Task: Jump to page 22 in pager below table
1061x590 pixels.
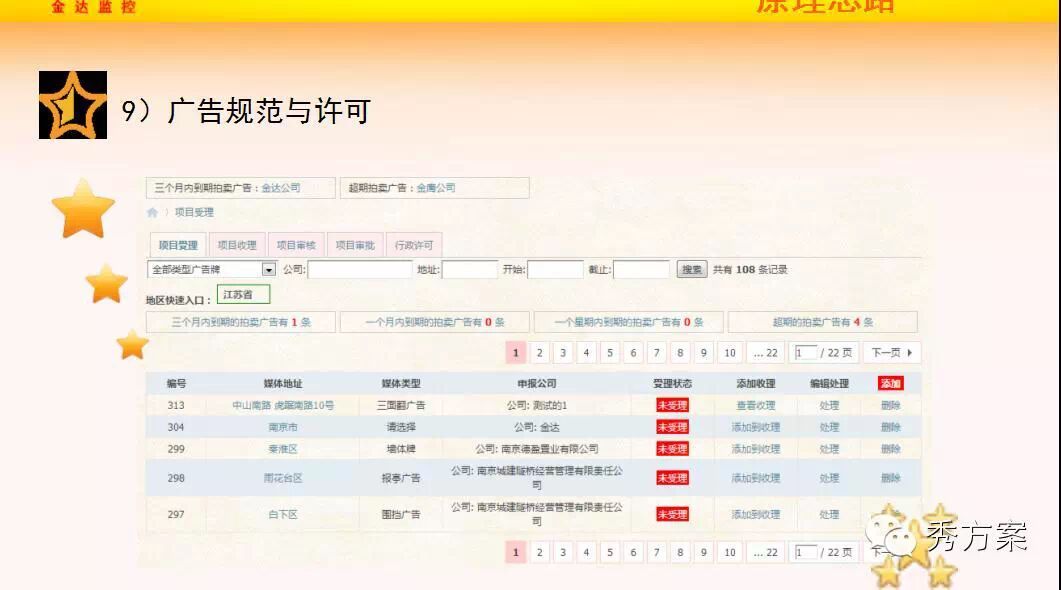Action: [766, 552]
